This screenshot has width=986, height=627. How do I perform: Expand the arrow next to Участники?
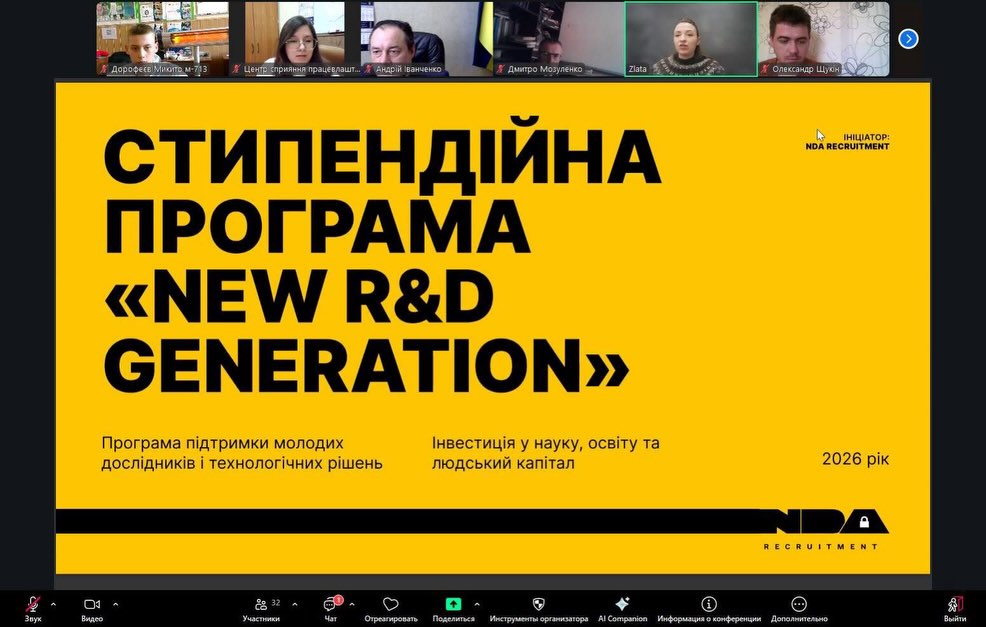click(294, 604)
